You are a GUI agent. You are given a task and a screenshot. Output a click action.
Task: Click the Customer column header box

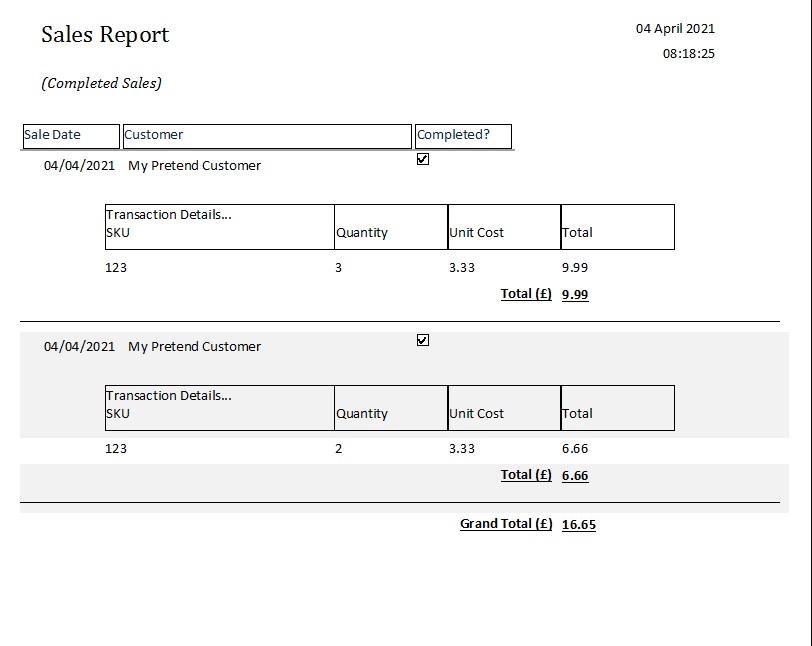pyautogui.click(x=266, y=135)
